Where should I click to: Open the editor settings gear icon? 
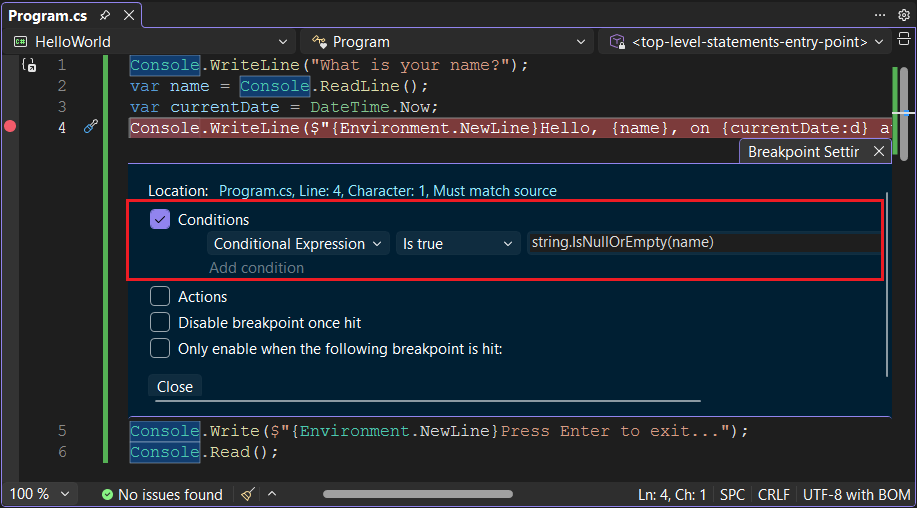[903, 15]
